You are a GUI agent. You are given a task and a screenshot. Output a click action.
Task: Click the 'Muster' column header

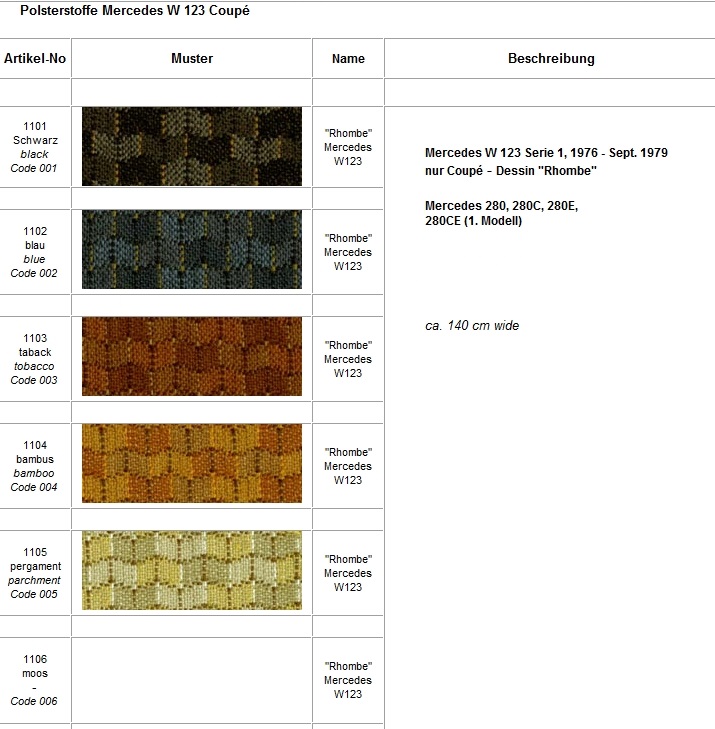[x=192, y=59]
